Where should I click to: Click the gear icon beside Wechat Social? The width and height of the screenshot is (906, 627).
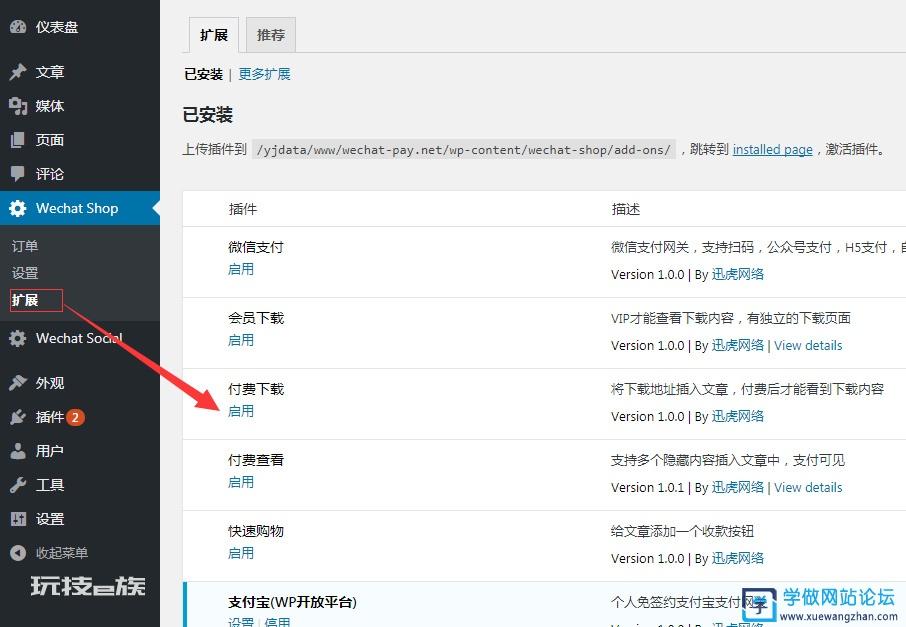point(18,338)
